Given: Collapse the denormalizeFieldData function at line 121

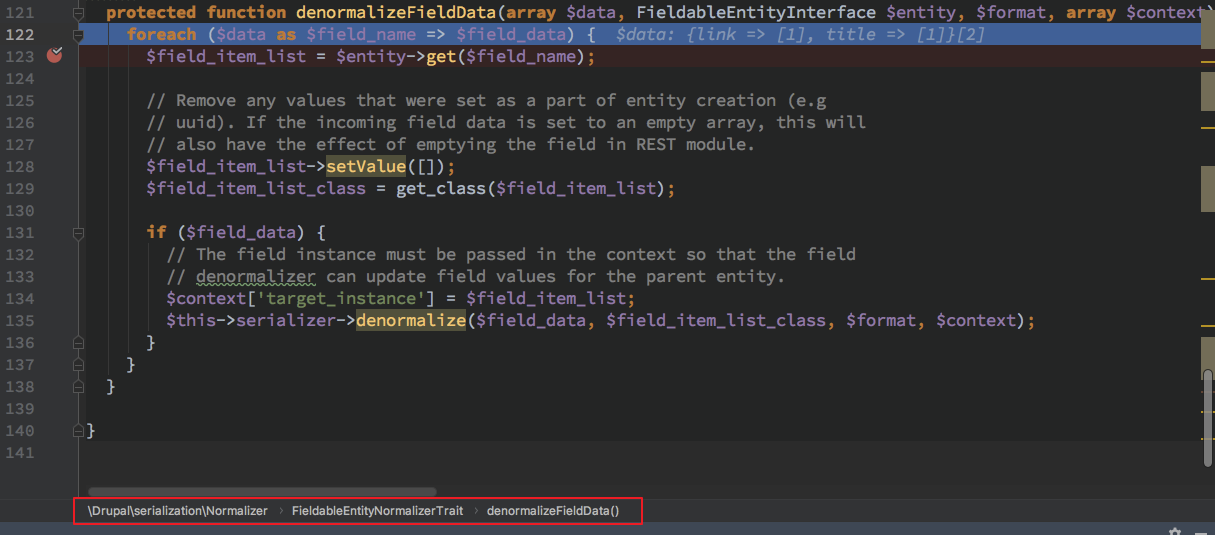Looking at the screenshot, I should point(78,13).
